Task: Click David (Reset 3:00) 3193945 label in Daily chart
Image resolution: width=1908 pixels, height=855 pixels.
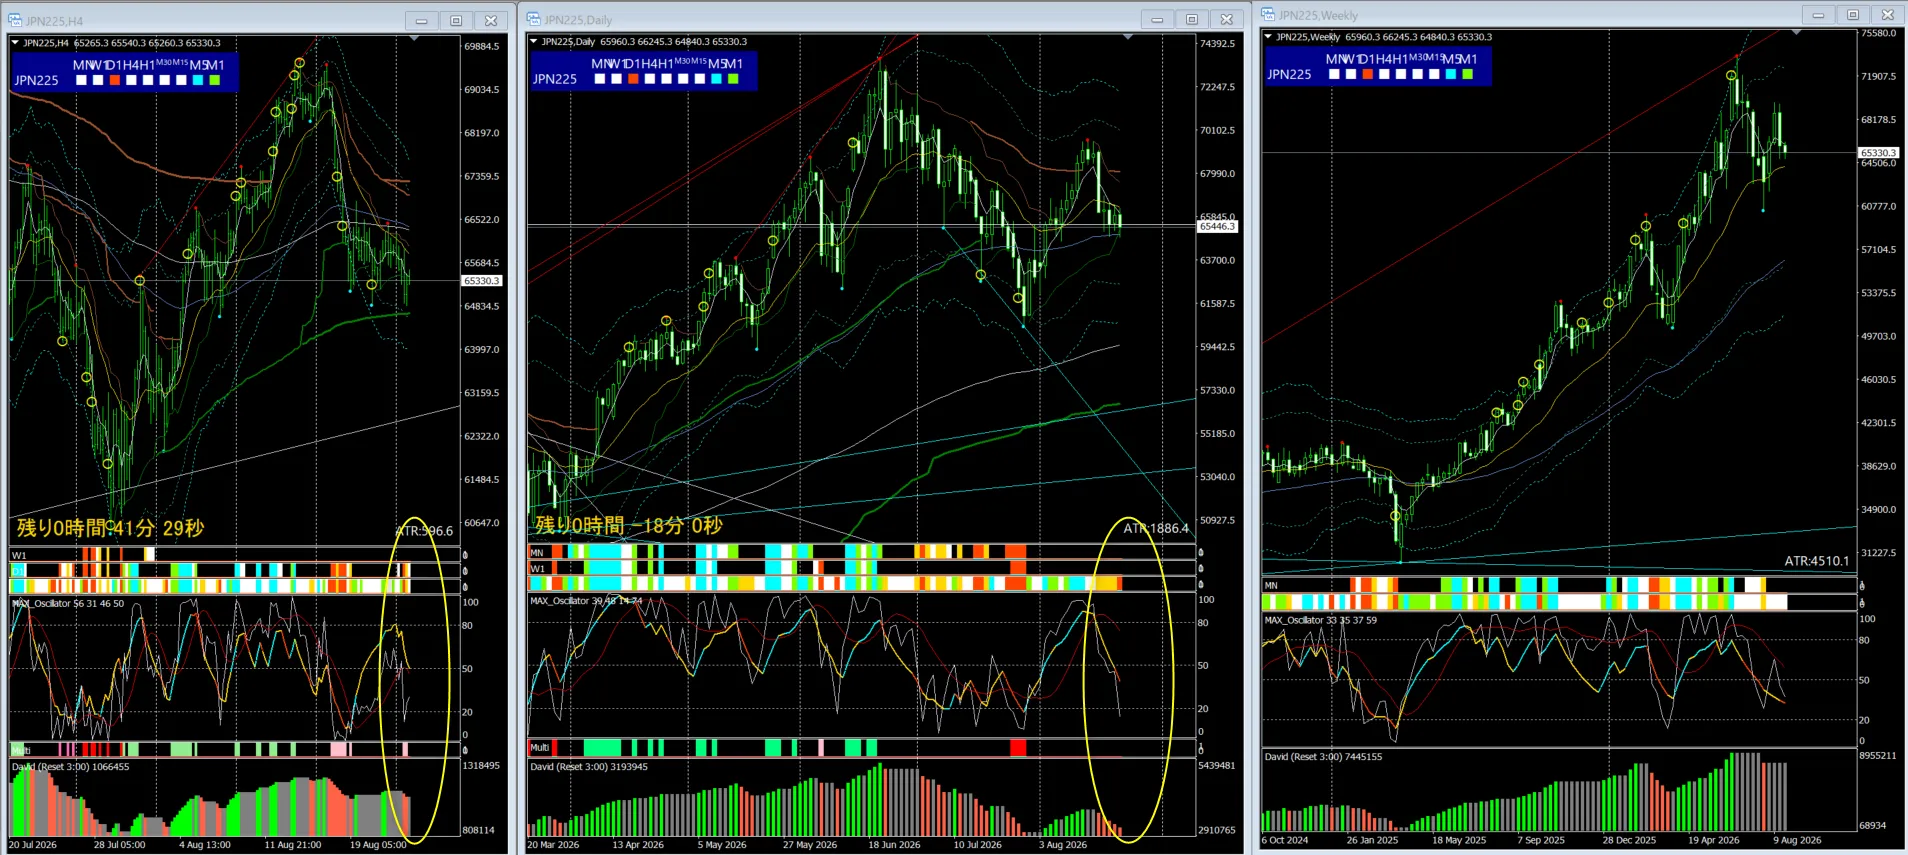Action: 589,767
